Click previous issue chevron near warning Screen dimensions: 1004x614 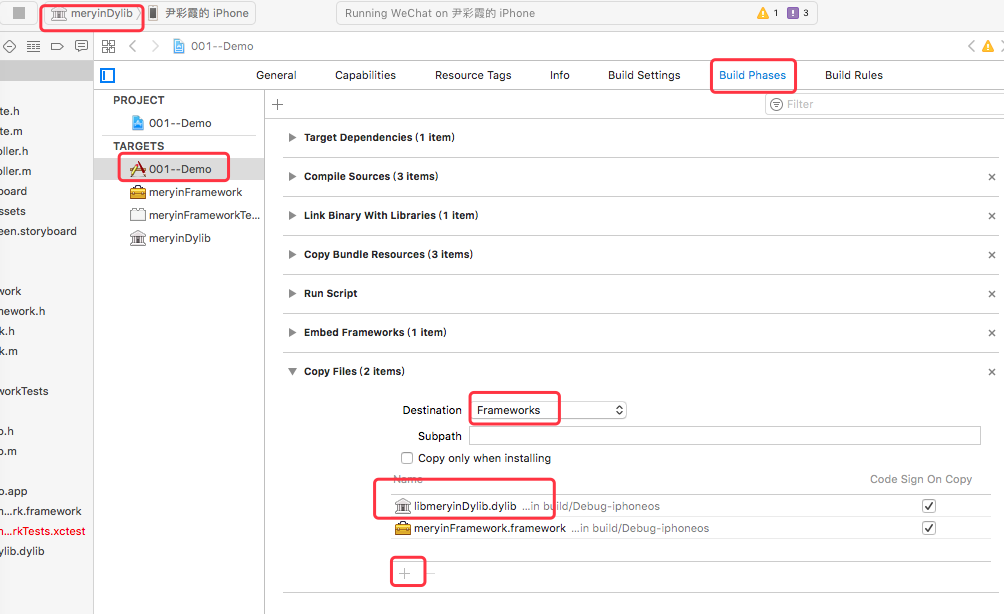tap(971, 46)
